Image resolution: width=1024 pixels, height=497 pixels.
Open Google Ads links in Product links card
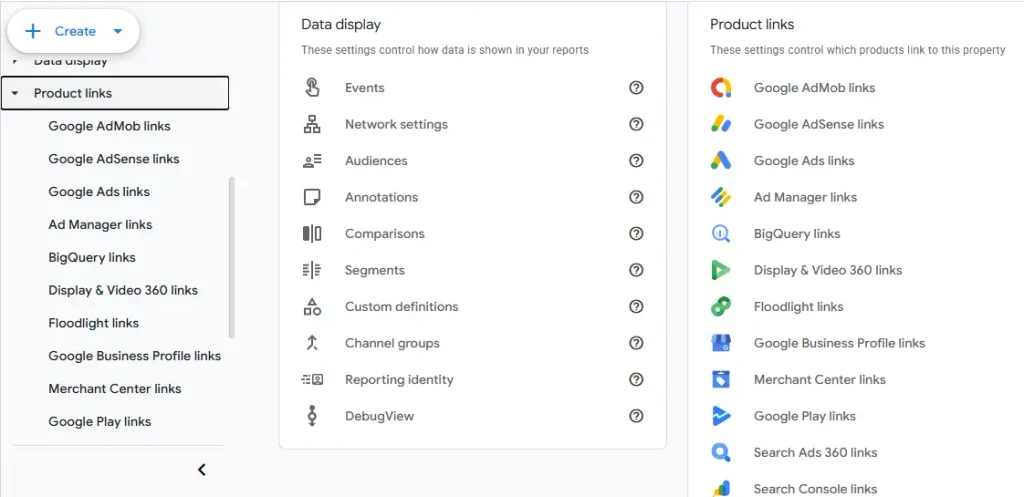coord(804,161)
